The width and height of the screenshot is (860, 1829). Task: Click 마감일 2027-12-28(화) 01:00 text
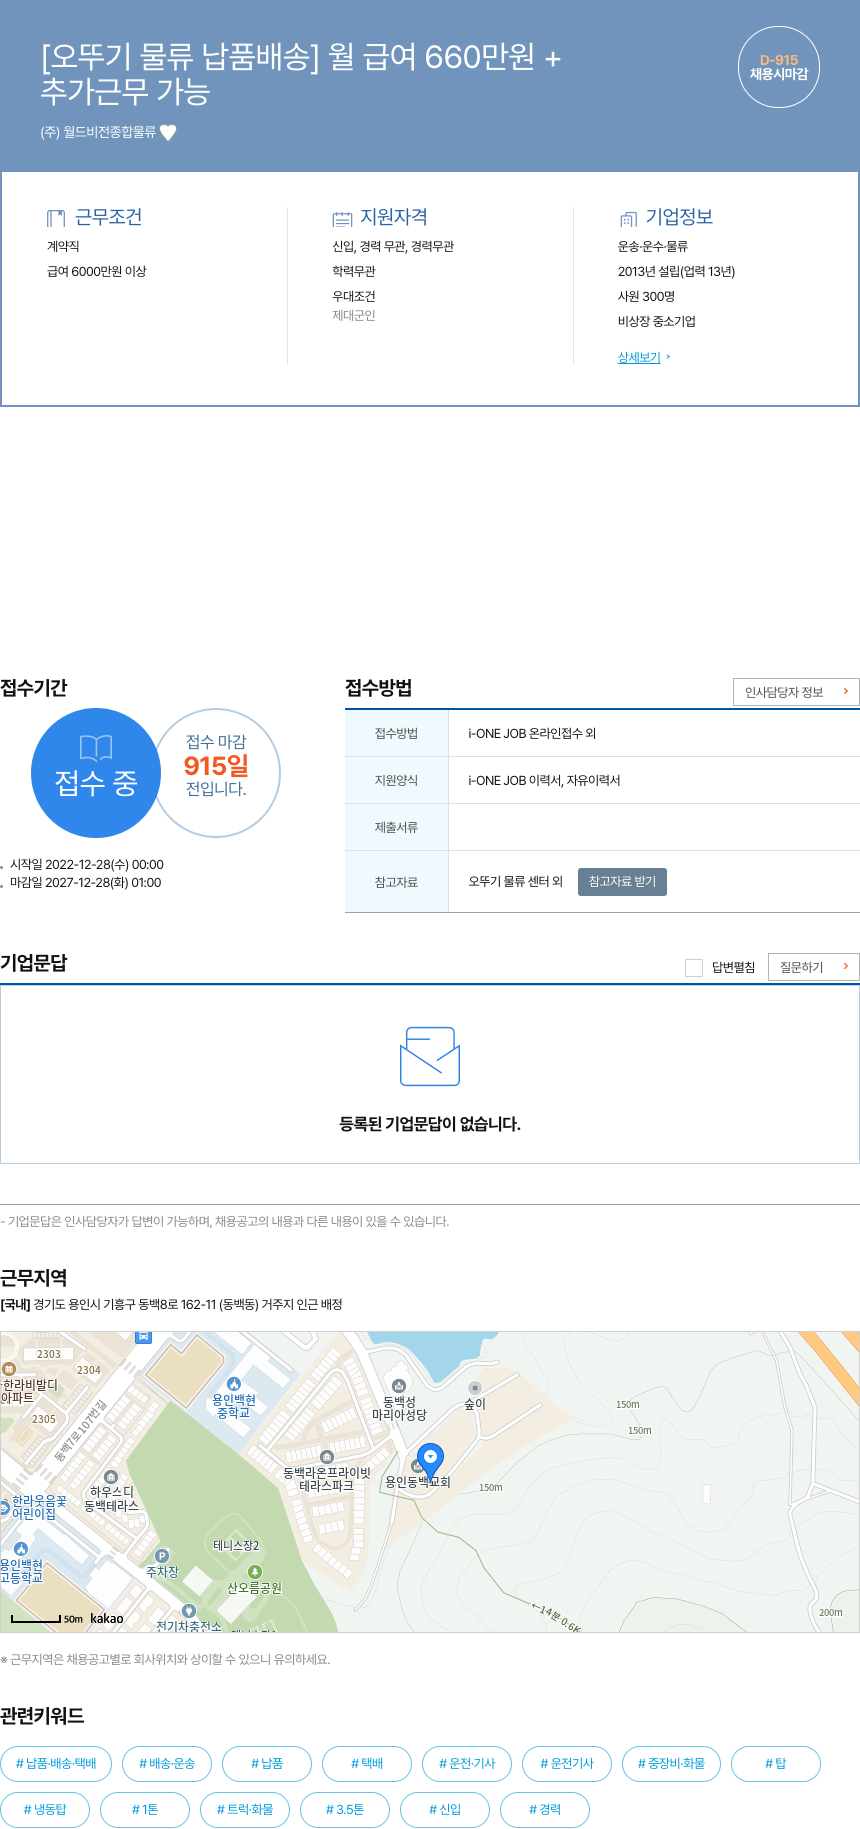(85, 883)
